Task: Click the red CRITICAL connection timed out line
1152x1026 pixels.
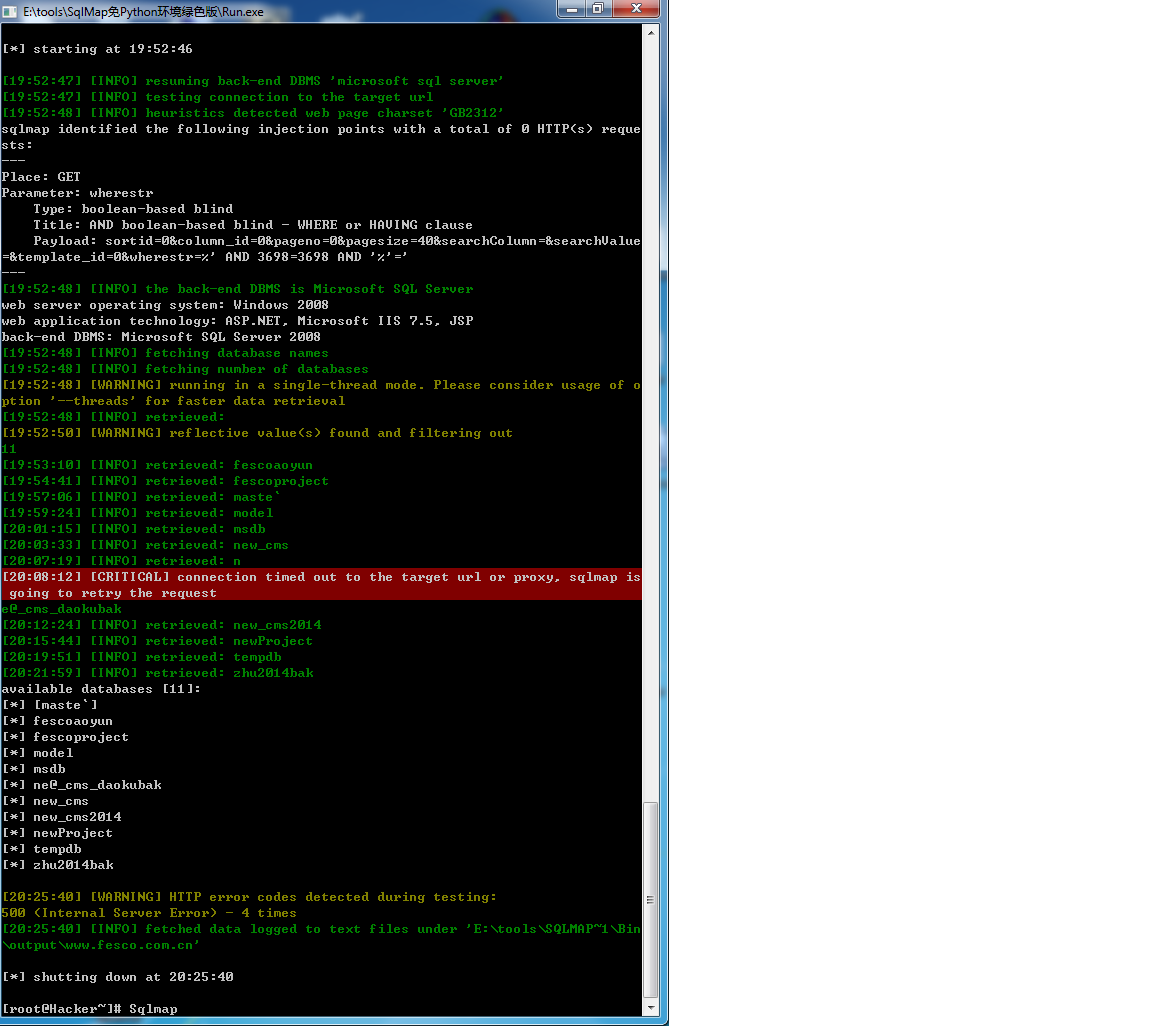Action: (322, 585)
